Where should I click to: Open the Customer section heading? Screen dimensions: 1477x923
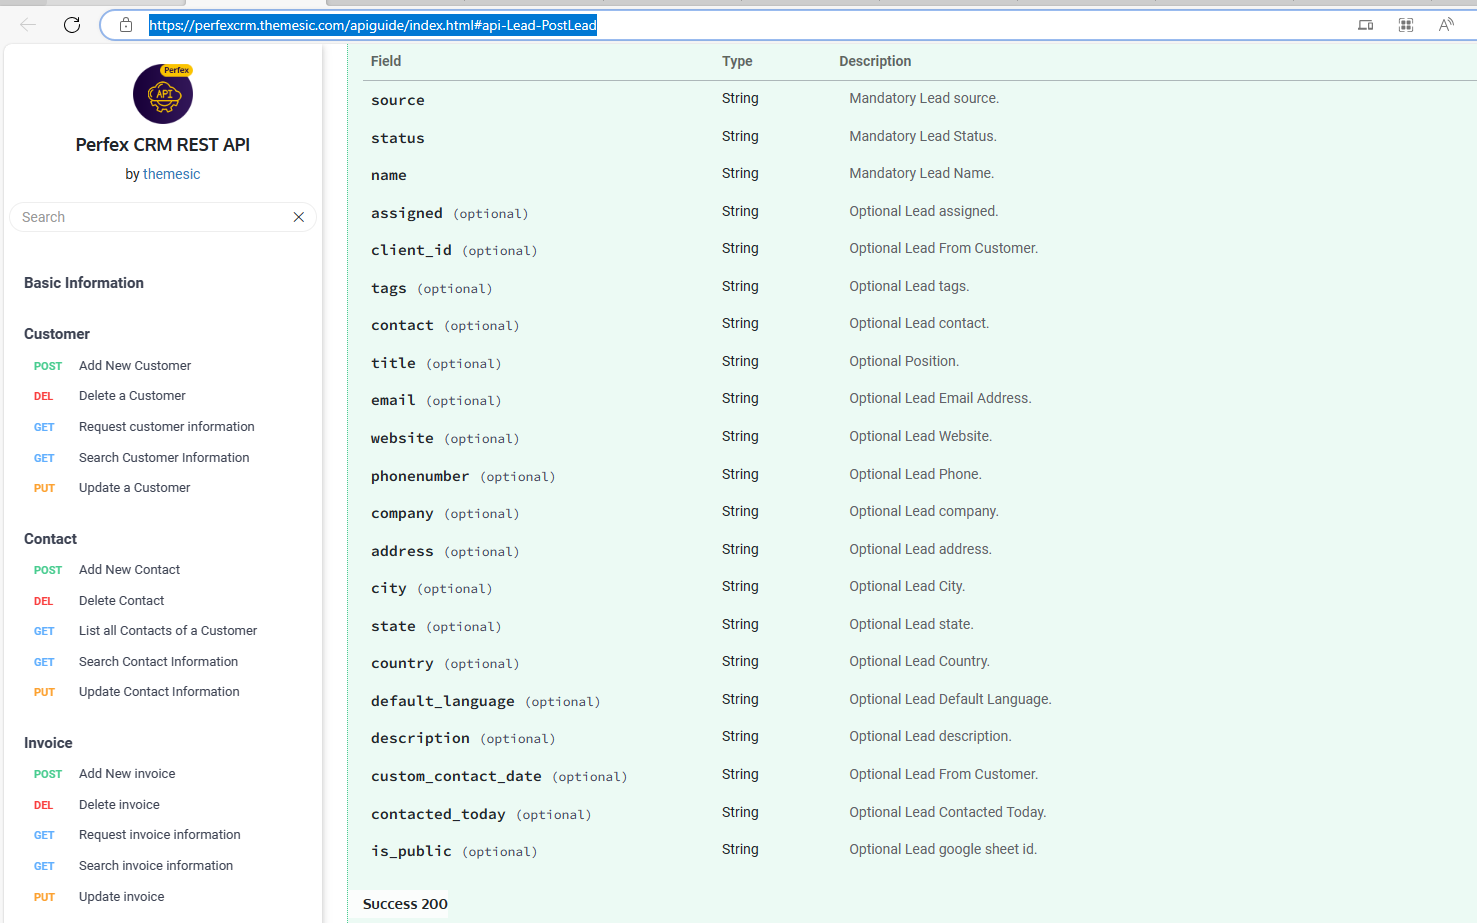click(57, 334)
